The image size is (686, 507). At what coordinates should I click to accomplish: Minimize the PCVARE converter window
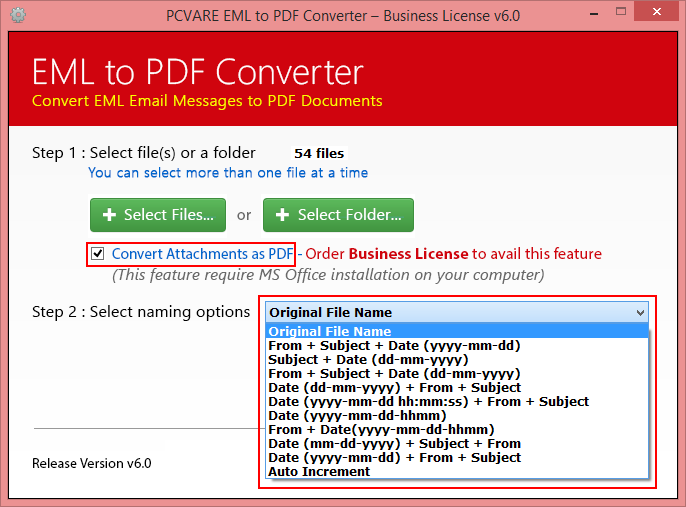coord(594,13)
